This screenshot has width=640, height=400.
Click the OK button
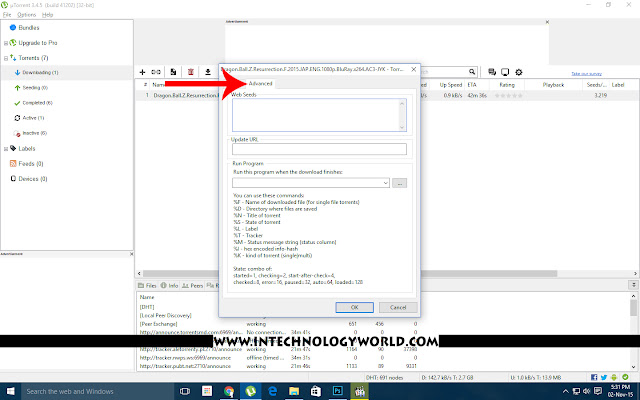(354, 307)
